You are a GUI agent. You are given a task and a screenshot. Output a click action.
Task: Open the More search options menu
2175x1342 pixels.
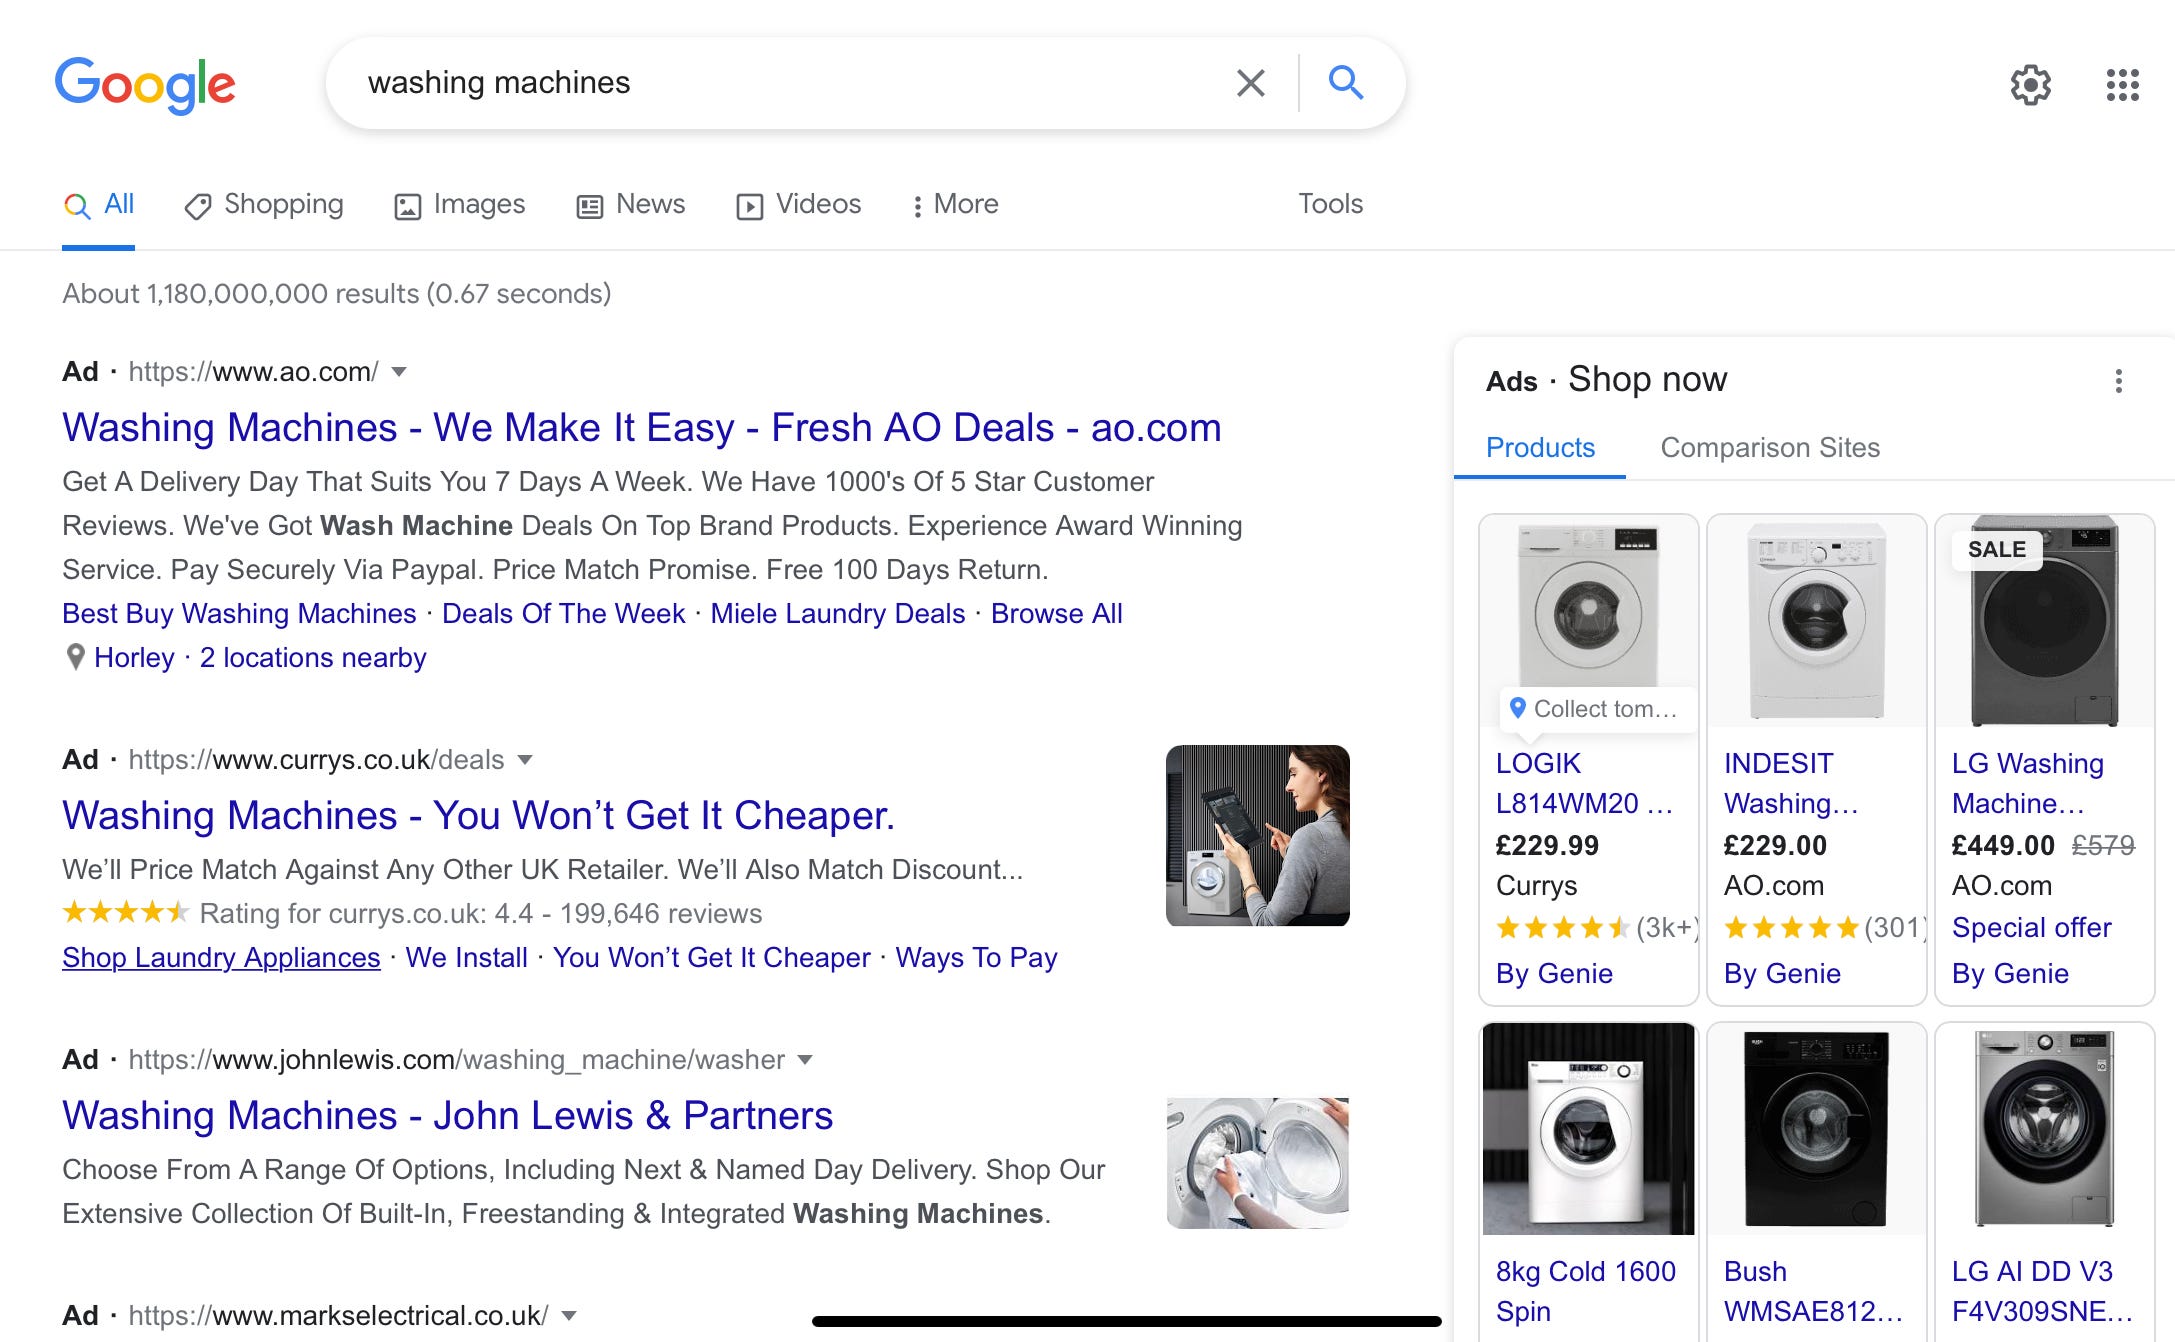(954, 205)
